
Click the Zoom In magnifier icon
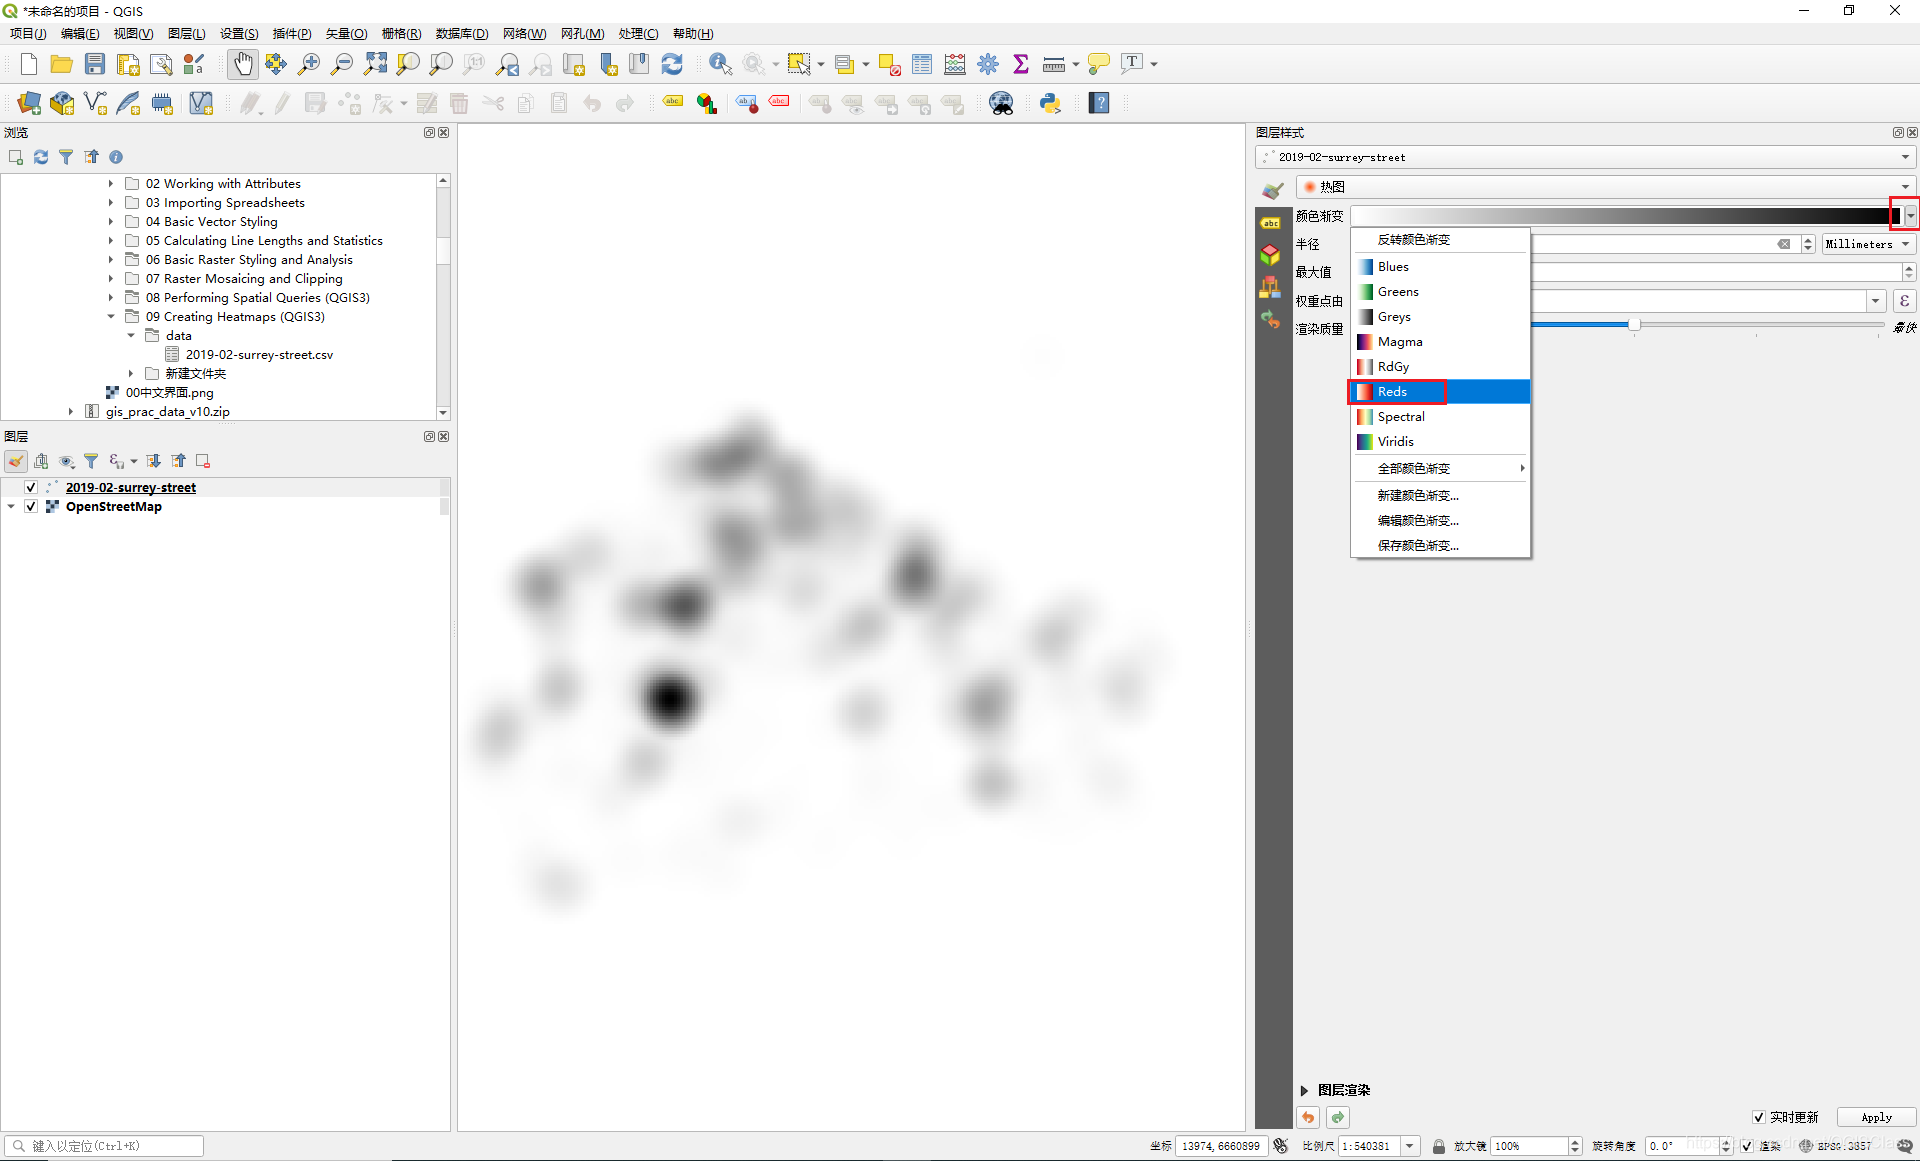tap(309, 64)
